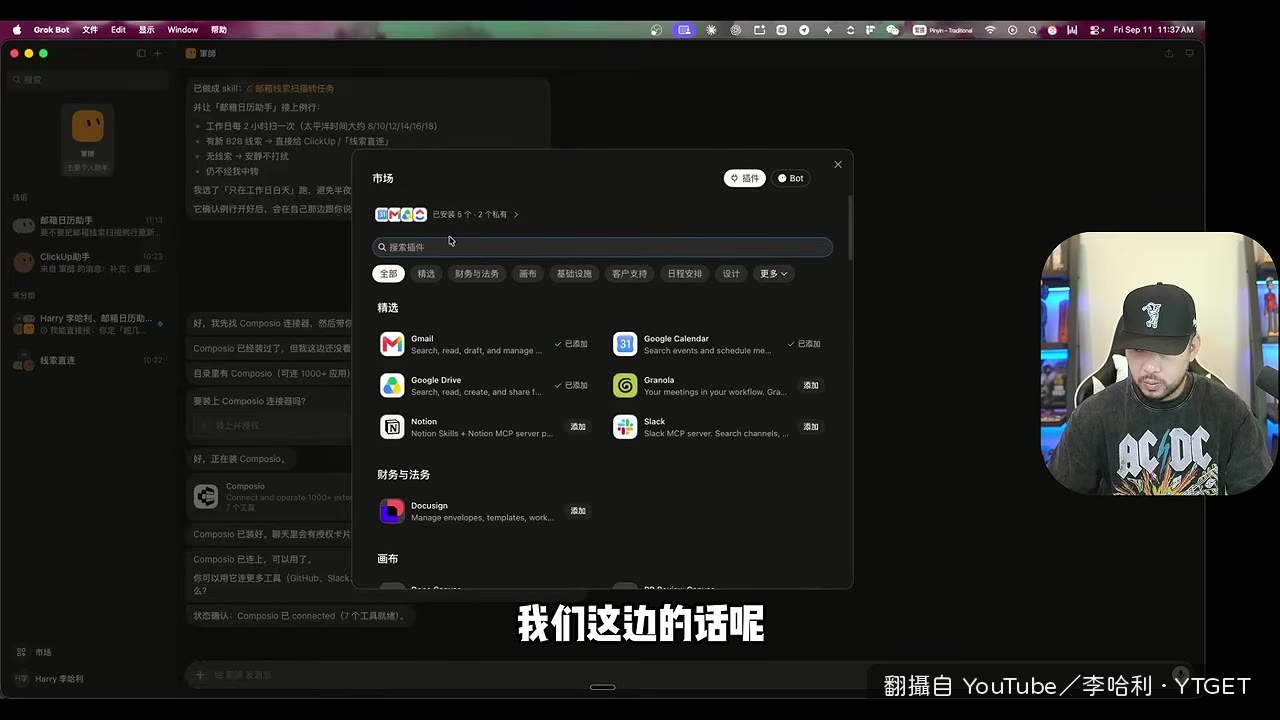1280x720 pixels.
Task: Click the Notion plugin icon
Action: point(392,427)
